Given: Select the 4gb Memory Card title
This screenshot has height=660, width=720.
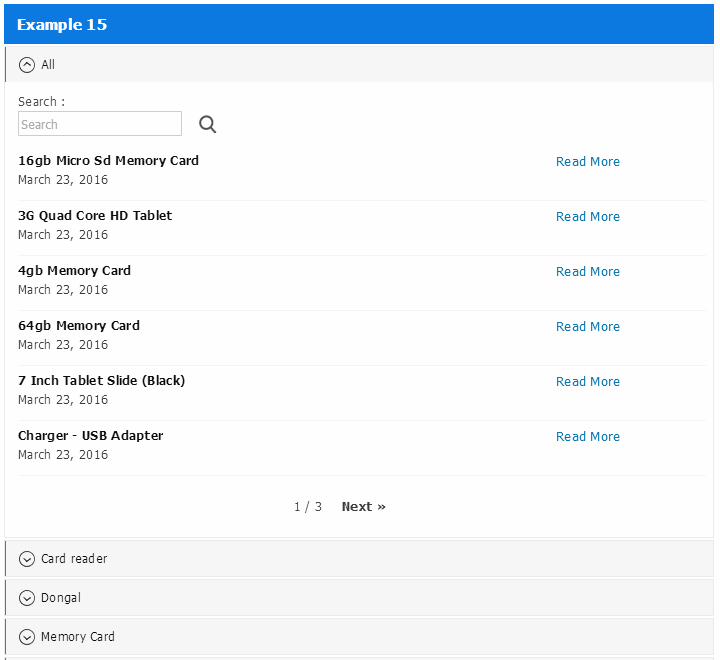Looking at the screenshot, I should click(x=74, y=271).
